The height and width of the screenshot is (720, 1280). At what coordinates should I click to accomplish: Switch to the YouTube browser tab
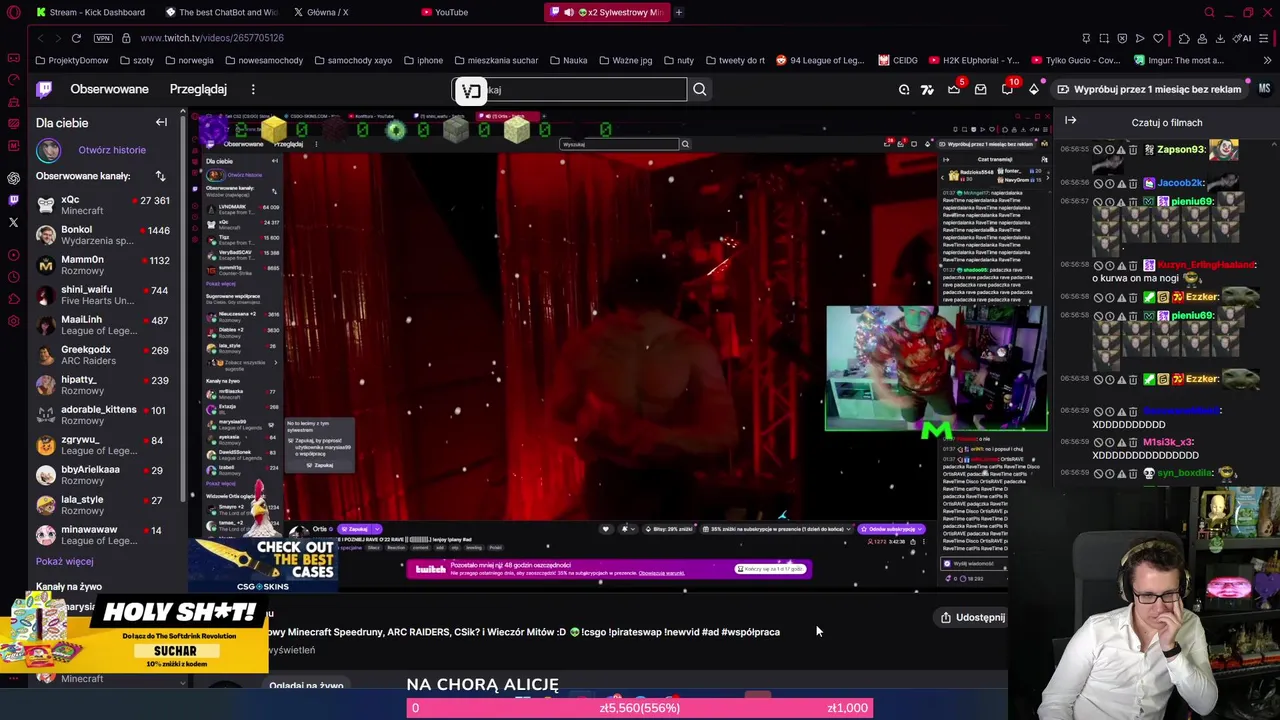[x=445, y=12]
